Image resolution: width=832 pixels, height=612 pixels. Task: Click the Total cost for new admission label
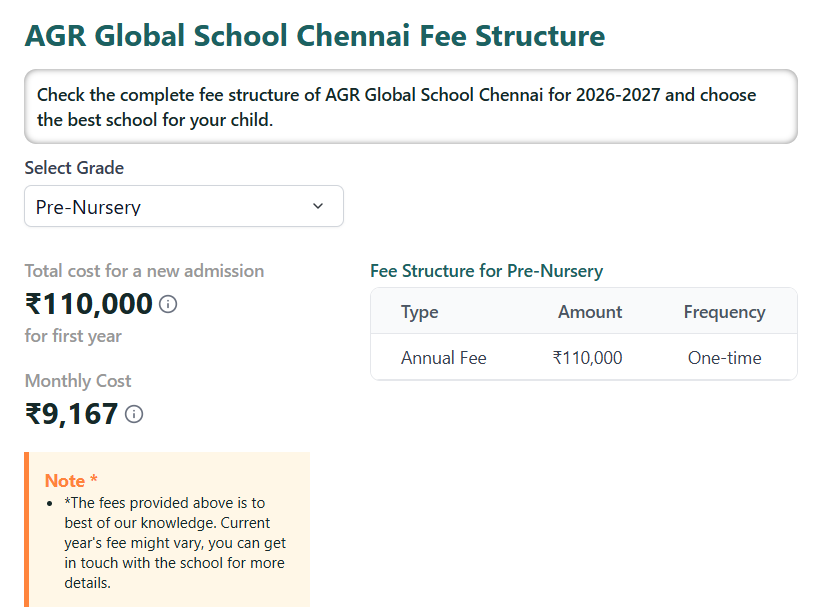[x=143, y=271]
